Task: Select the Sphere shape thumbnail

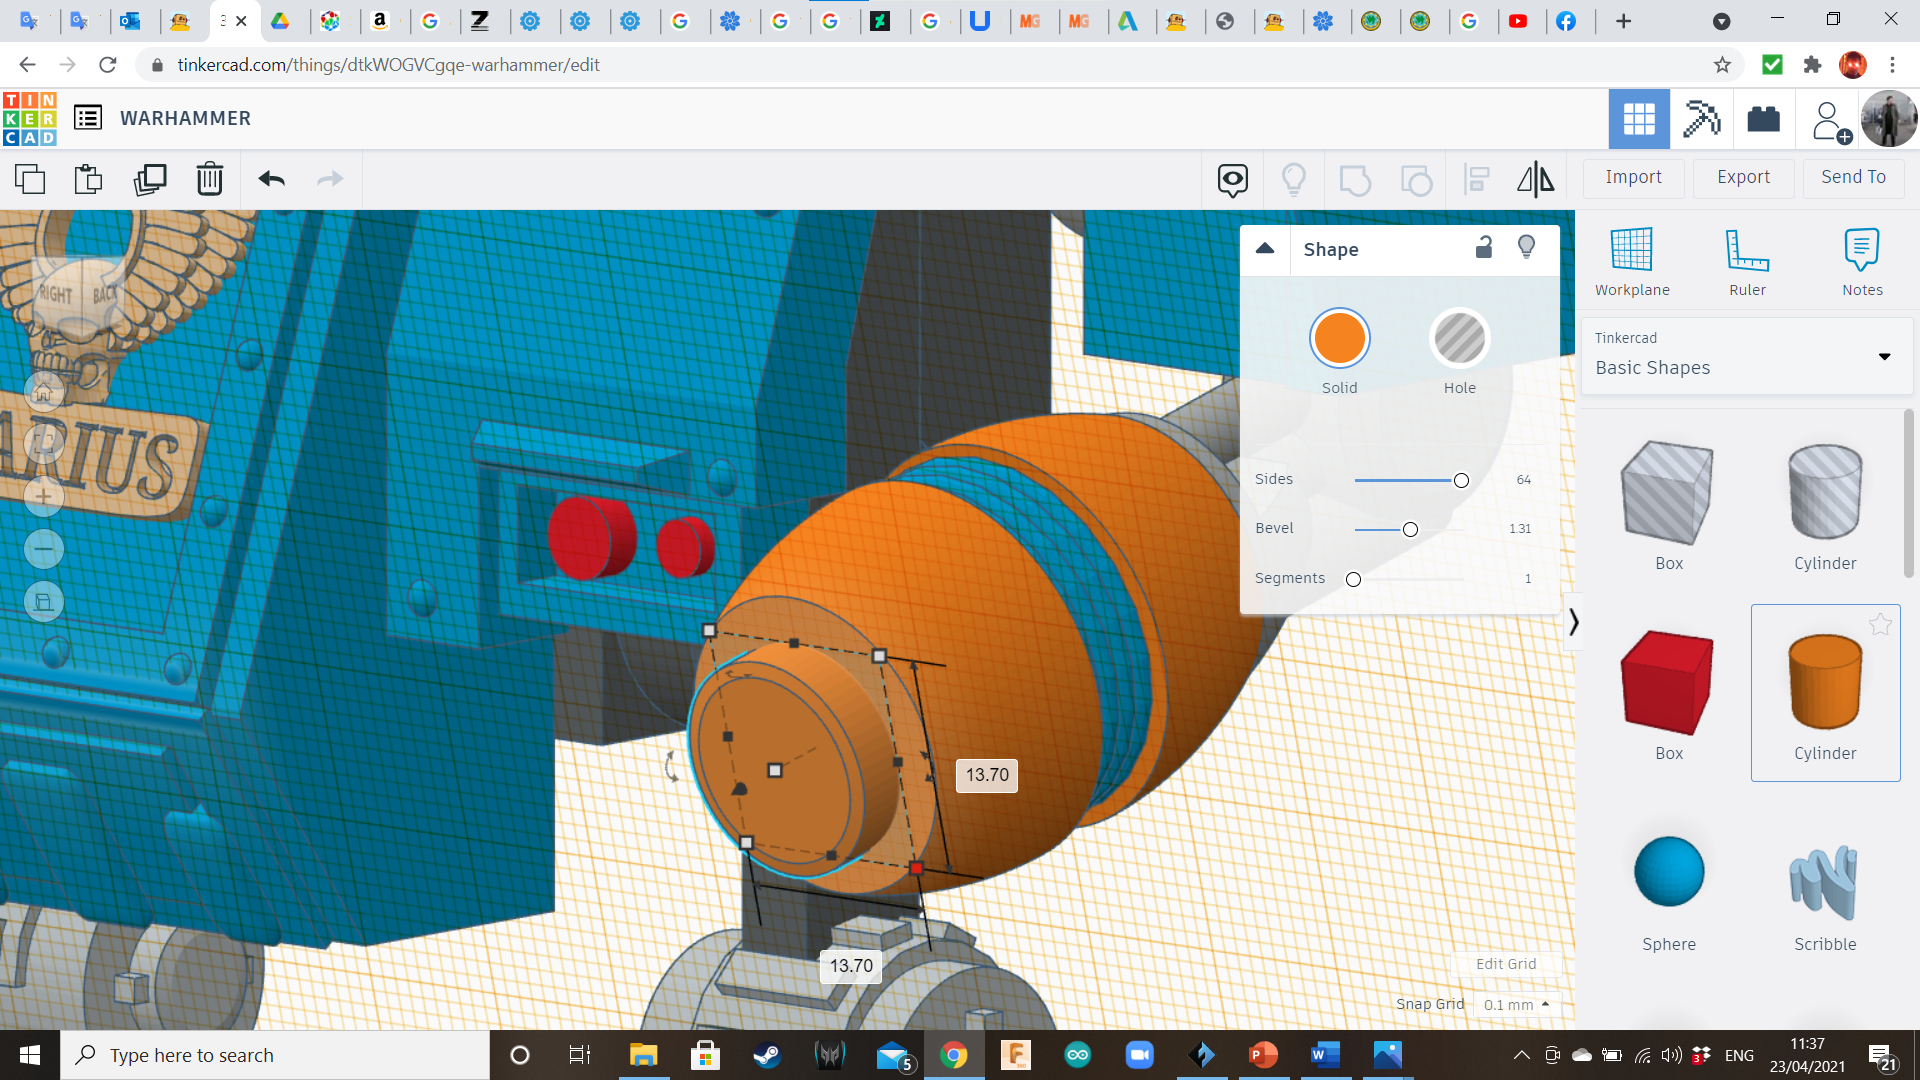Action: click(x=1668, y=873)
